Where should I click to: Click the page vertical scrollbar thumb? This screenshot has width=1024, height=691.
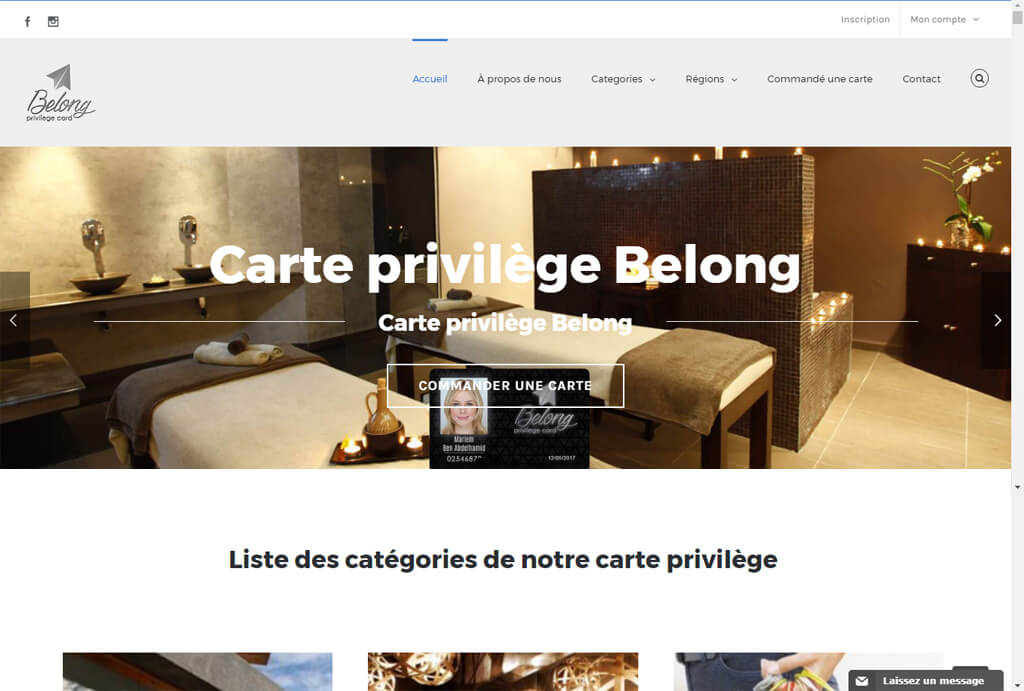pyautogui.click(x=1017, y=16)
